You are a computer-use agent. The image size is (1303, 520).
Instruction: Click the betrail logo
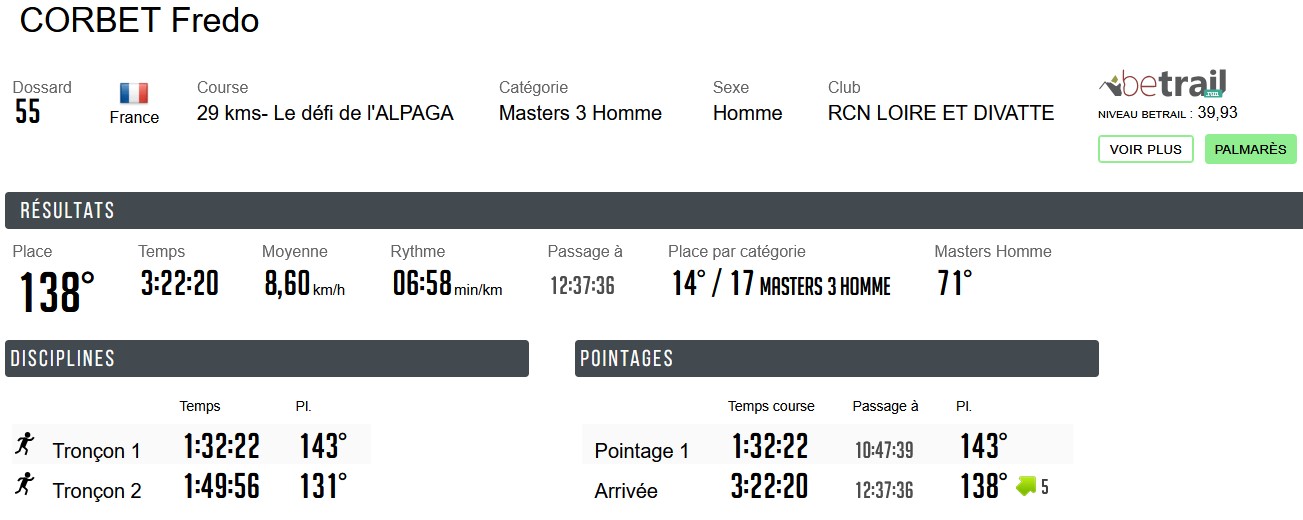[1162, 84]
